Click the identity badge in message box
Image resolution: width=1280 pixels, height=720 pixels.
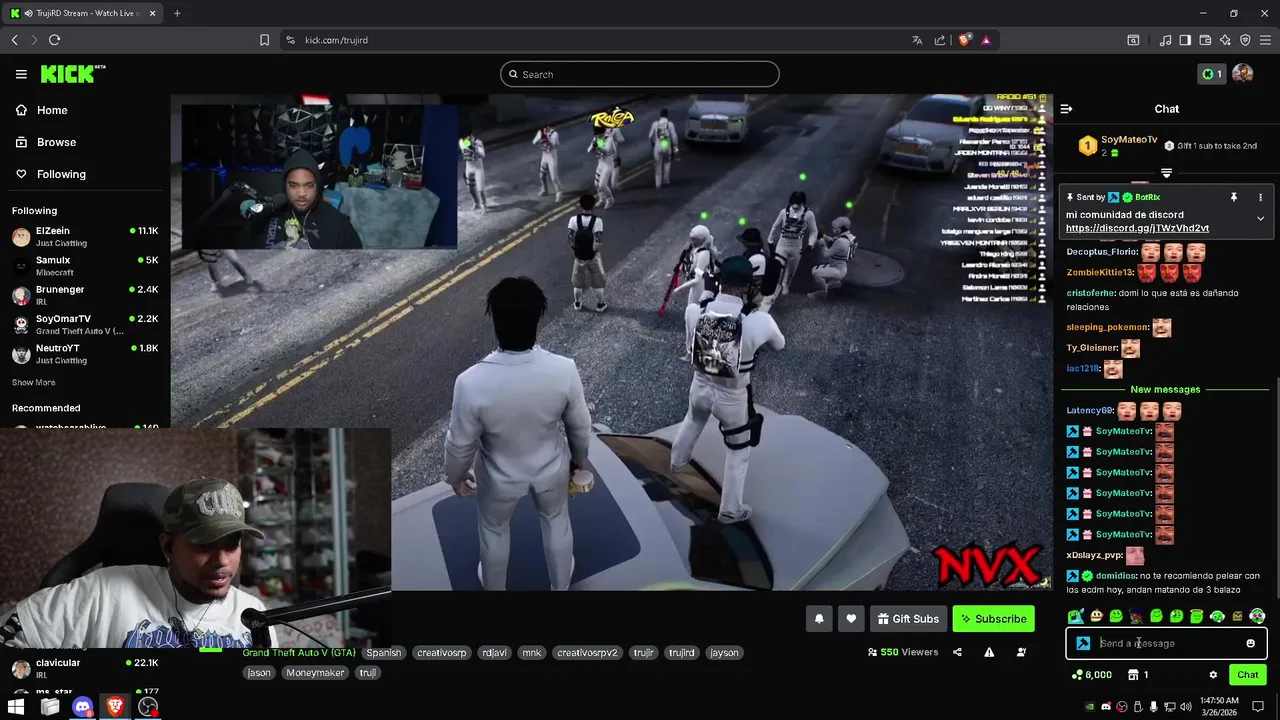coord(1083,643)
